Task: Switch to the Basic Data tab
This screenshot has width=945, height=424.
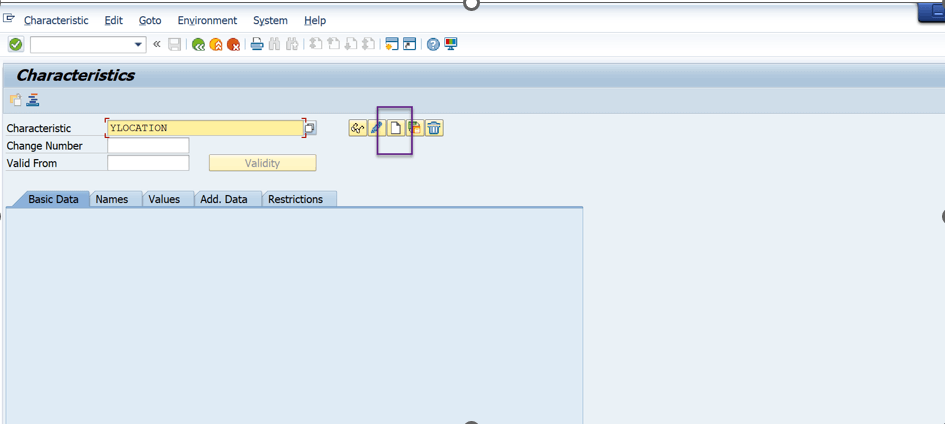Action: coord(53,199)
